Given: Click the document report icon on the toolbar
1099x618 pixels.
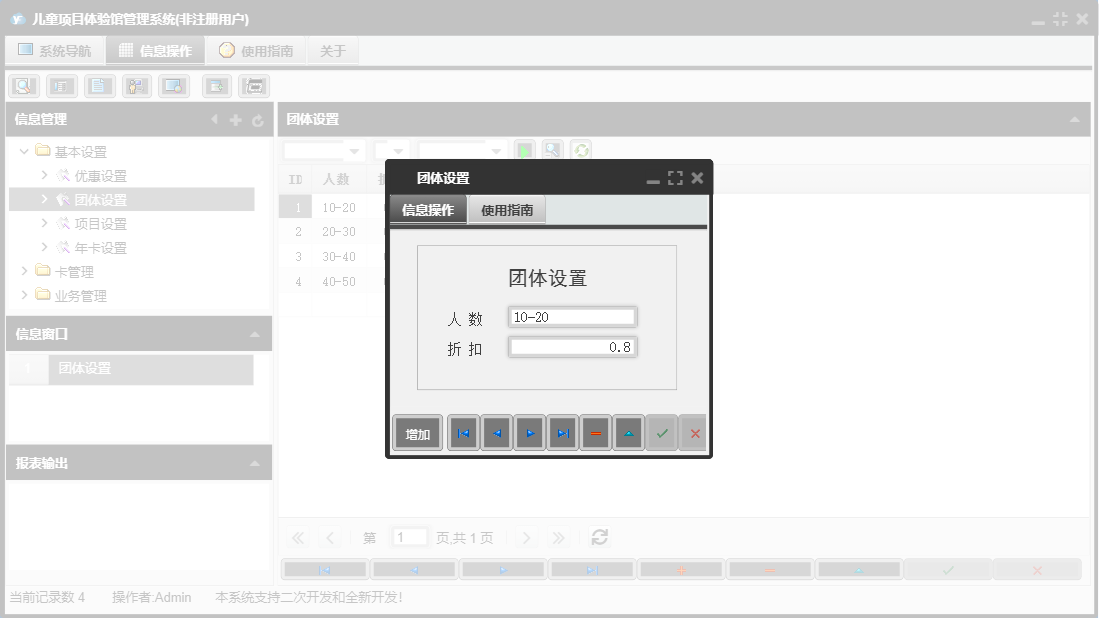Looking at the screenshot, I should tap(99, 85).
